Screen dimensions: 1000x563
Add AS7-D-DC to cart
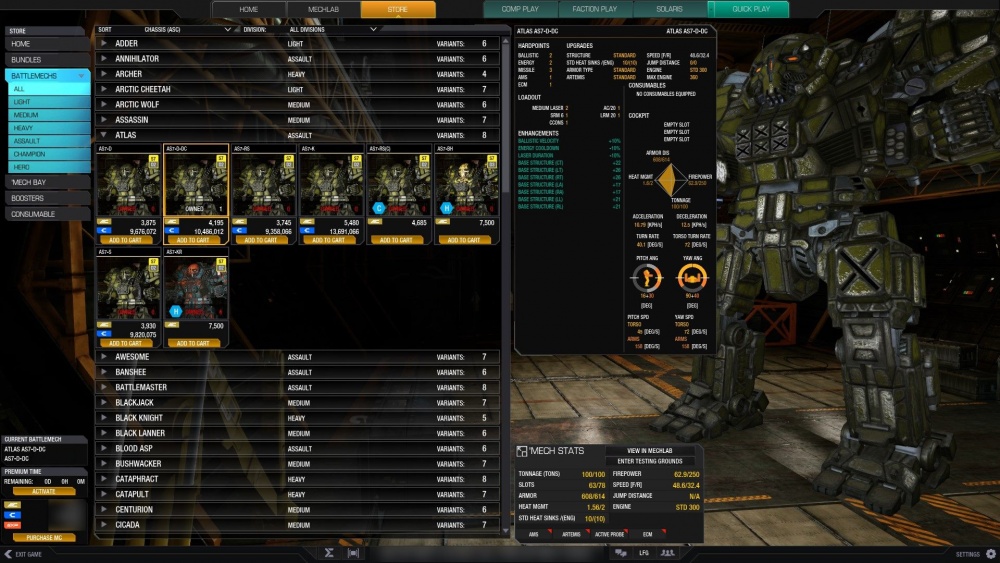click(193, 240)
